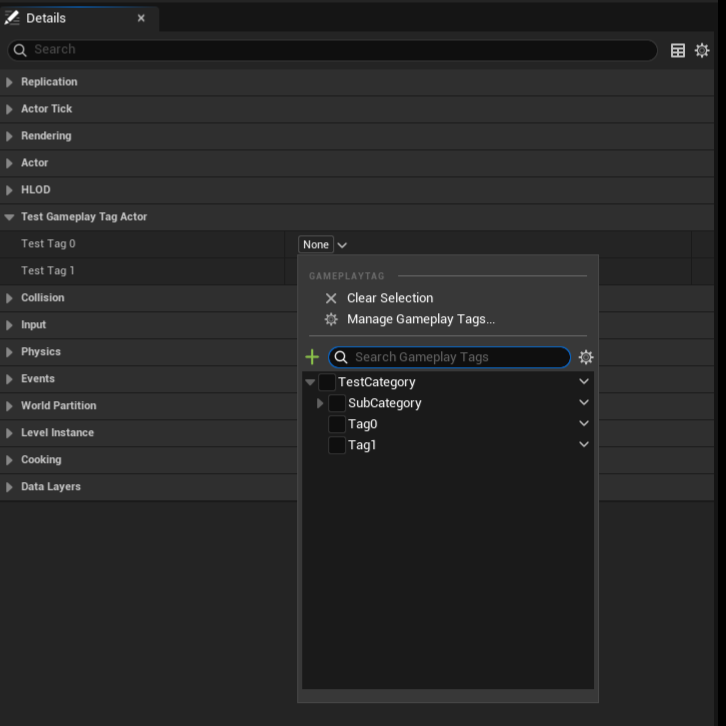Click the X icon beside Clear Selection
The width and height of the screenshot is (726, 726).
(331, 298)
